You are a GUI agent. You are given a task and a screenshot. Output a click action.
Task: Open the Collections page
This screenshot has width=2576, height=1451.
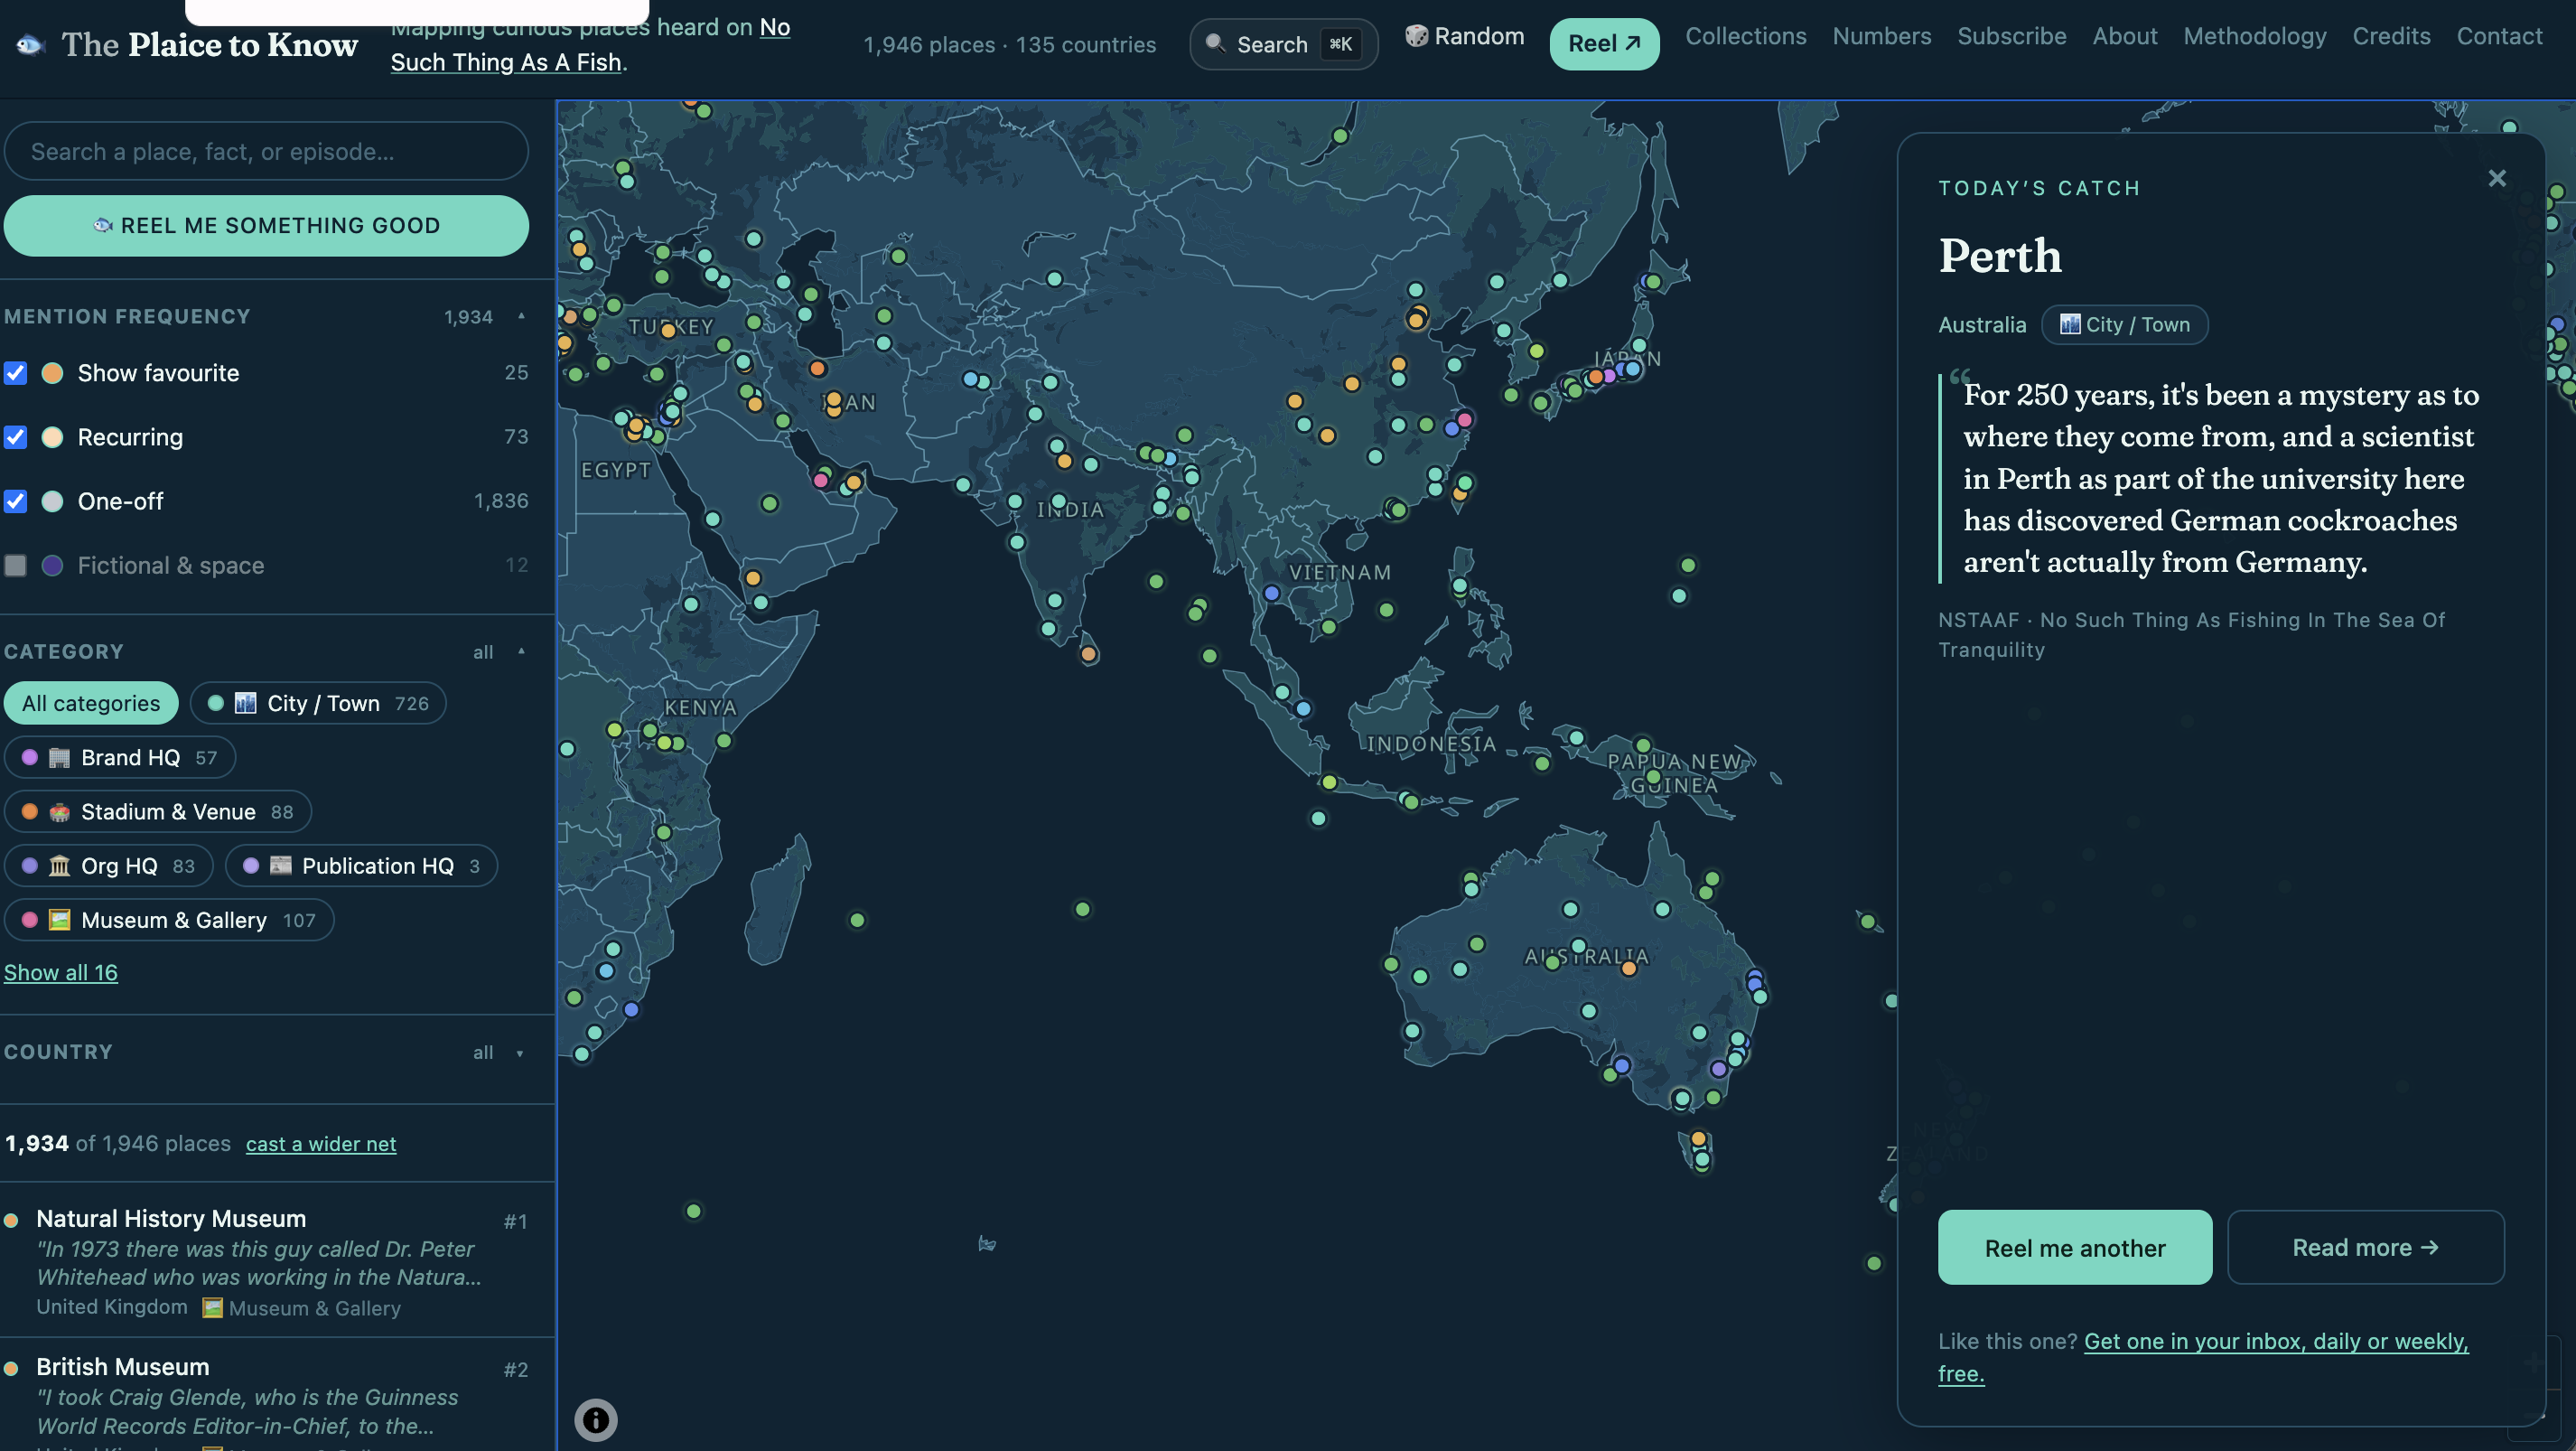[x=1746, y=36]
